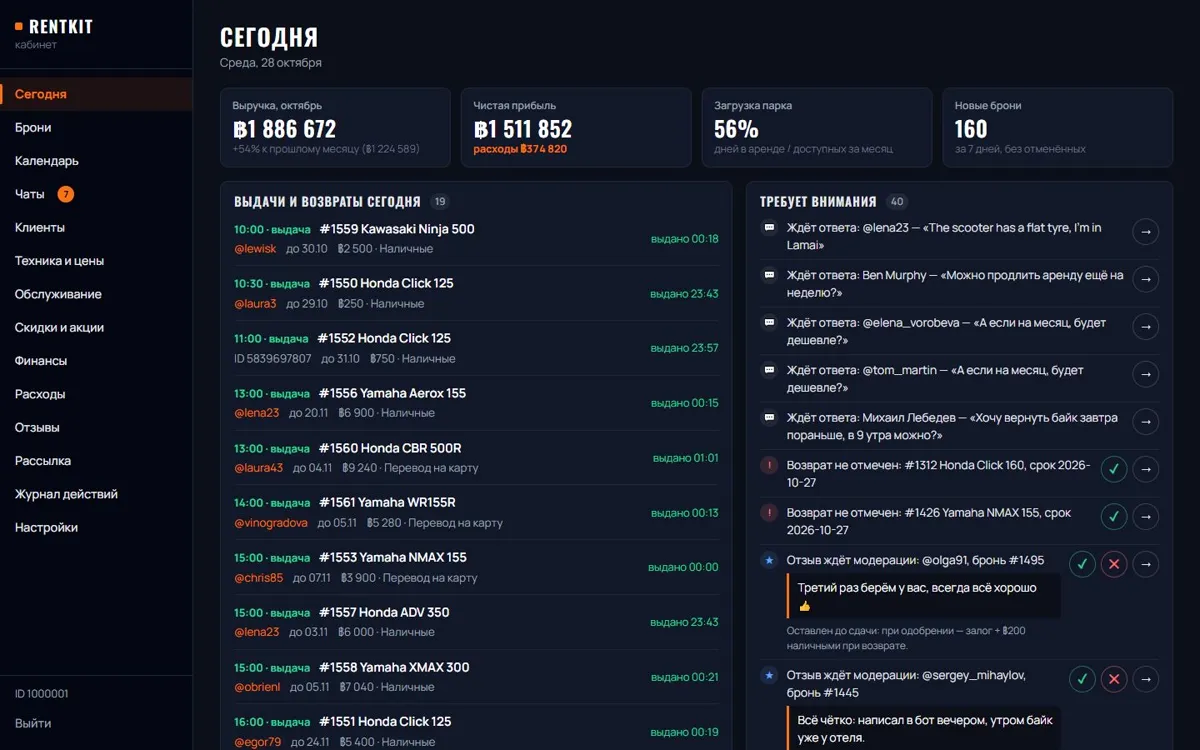Open Финансы section
Screen dimensions: 1200x750
pos(96,361)
